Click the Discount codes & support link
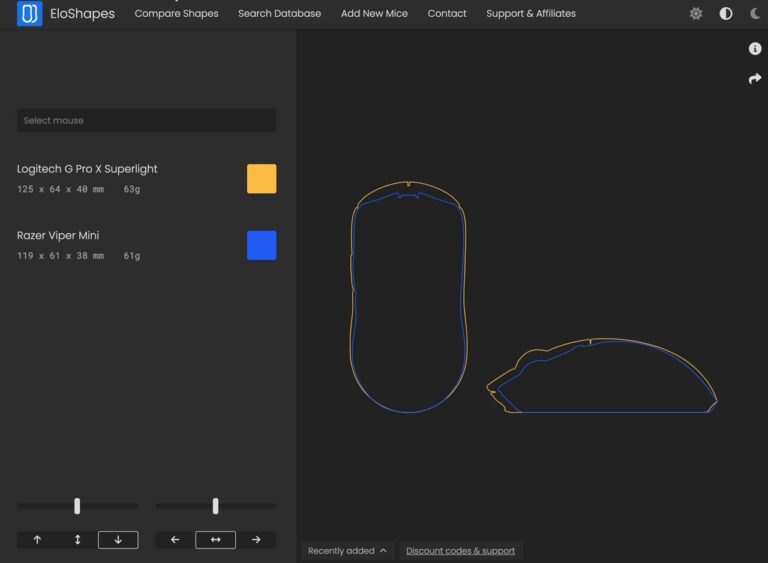The width and height of the screenshot is (768, 563). (x=460, y=551)
